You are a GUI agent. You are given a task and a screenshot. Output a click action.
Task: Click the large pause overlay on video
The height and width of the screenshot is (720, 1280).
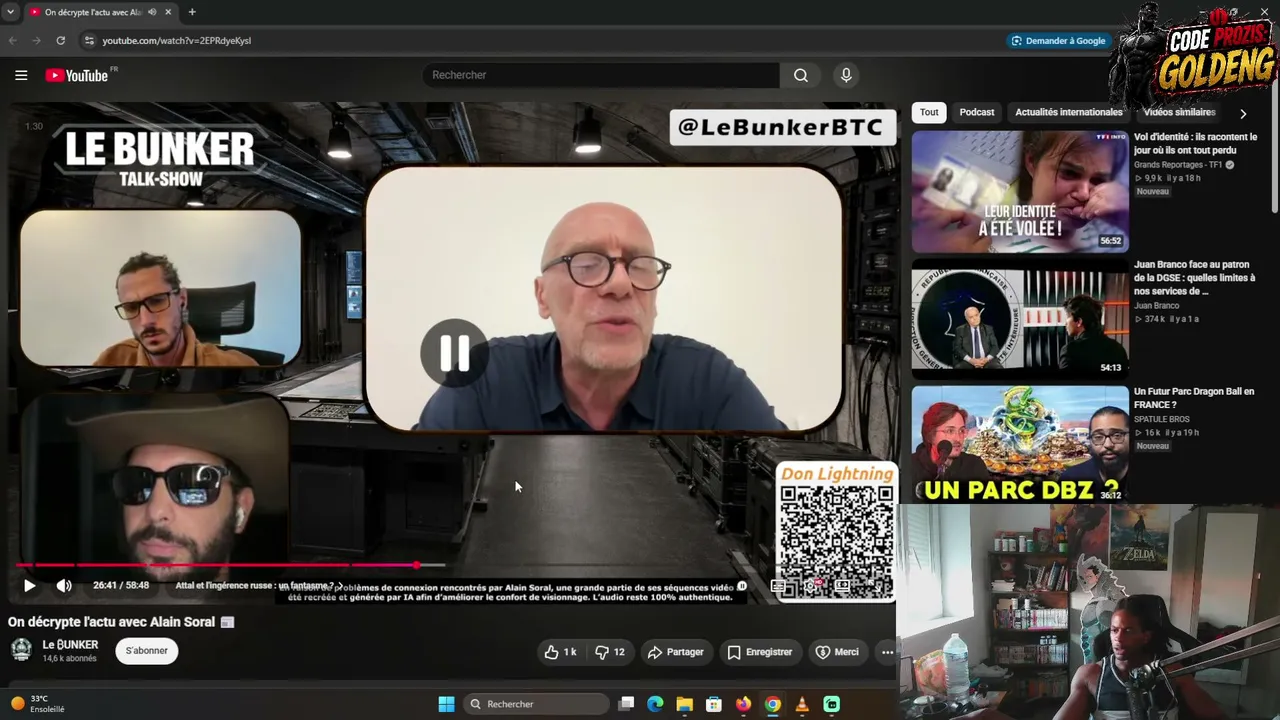[x=454, y=352]
